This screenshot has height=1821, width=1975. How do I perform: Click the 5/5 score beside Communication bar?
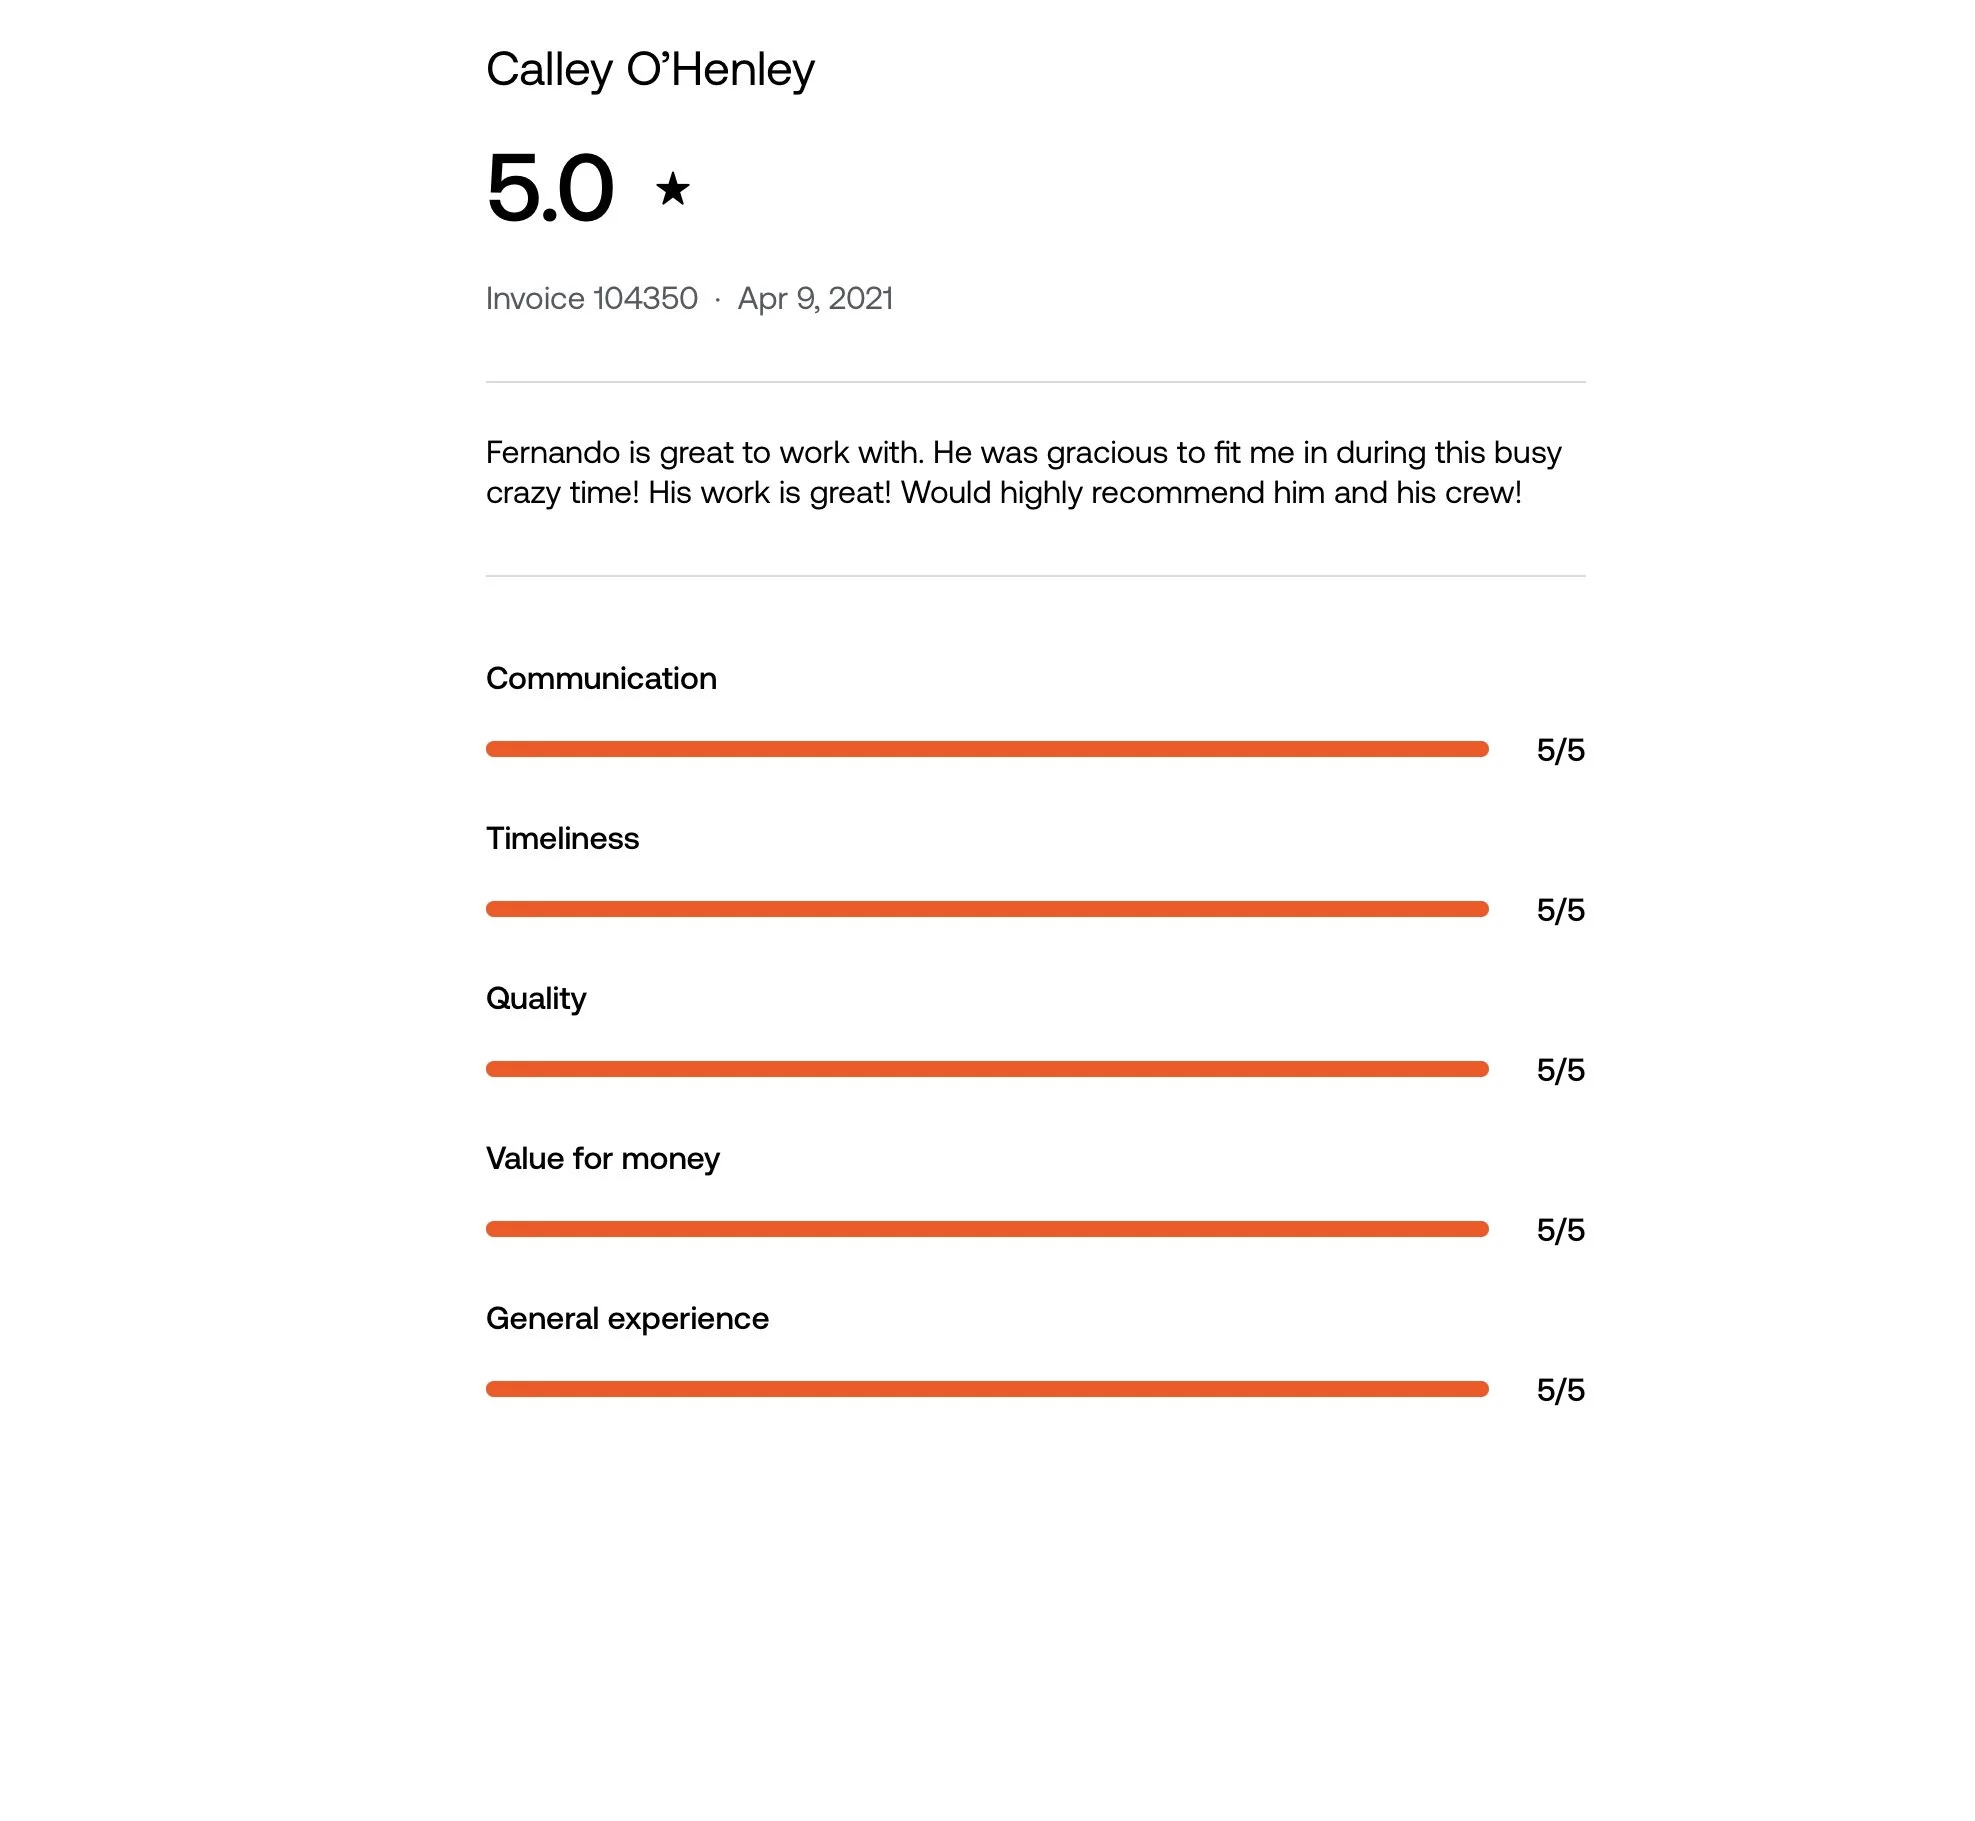[1561, 750]
